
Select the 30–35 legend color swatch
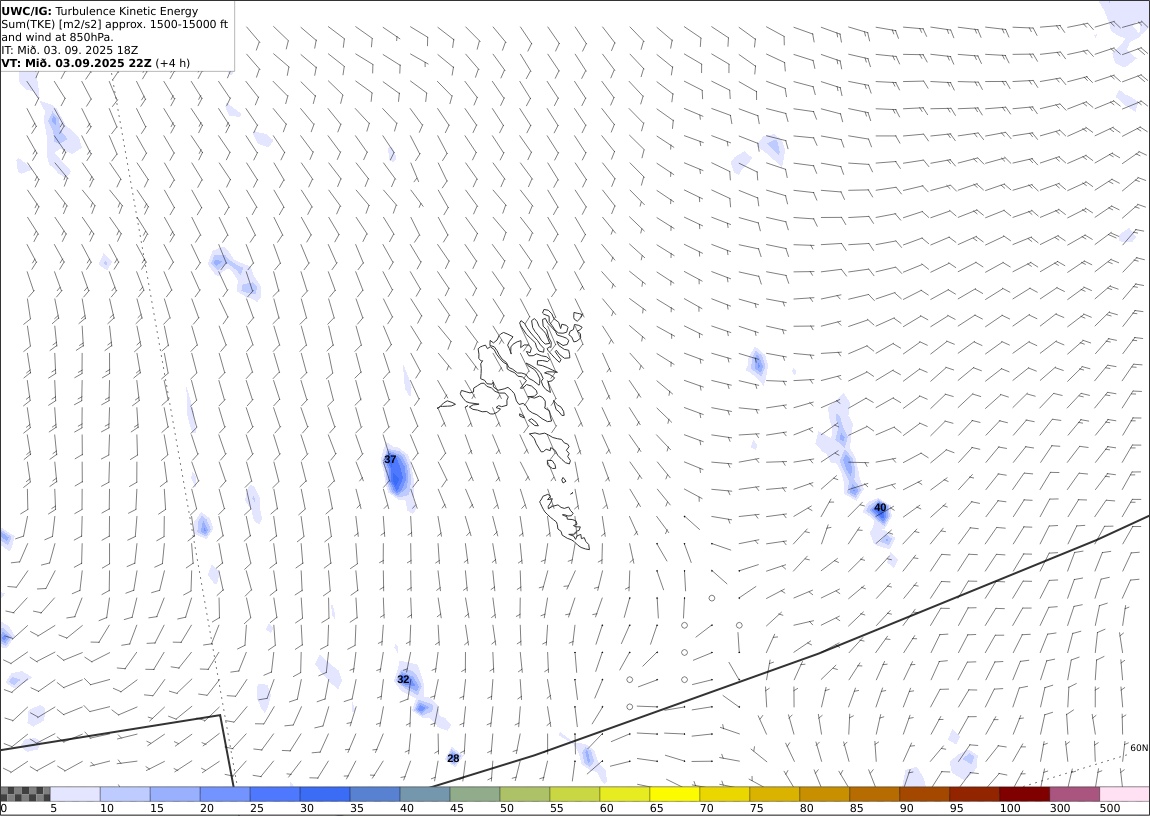coord(325,794)
